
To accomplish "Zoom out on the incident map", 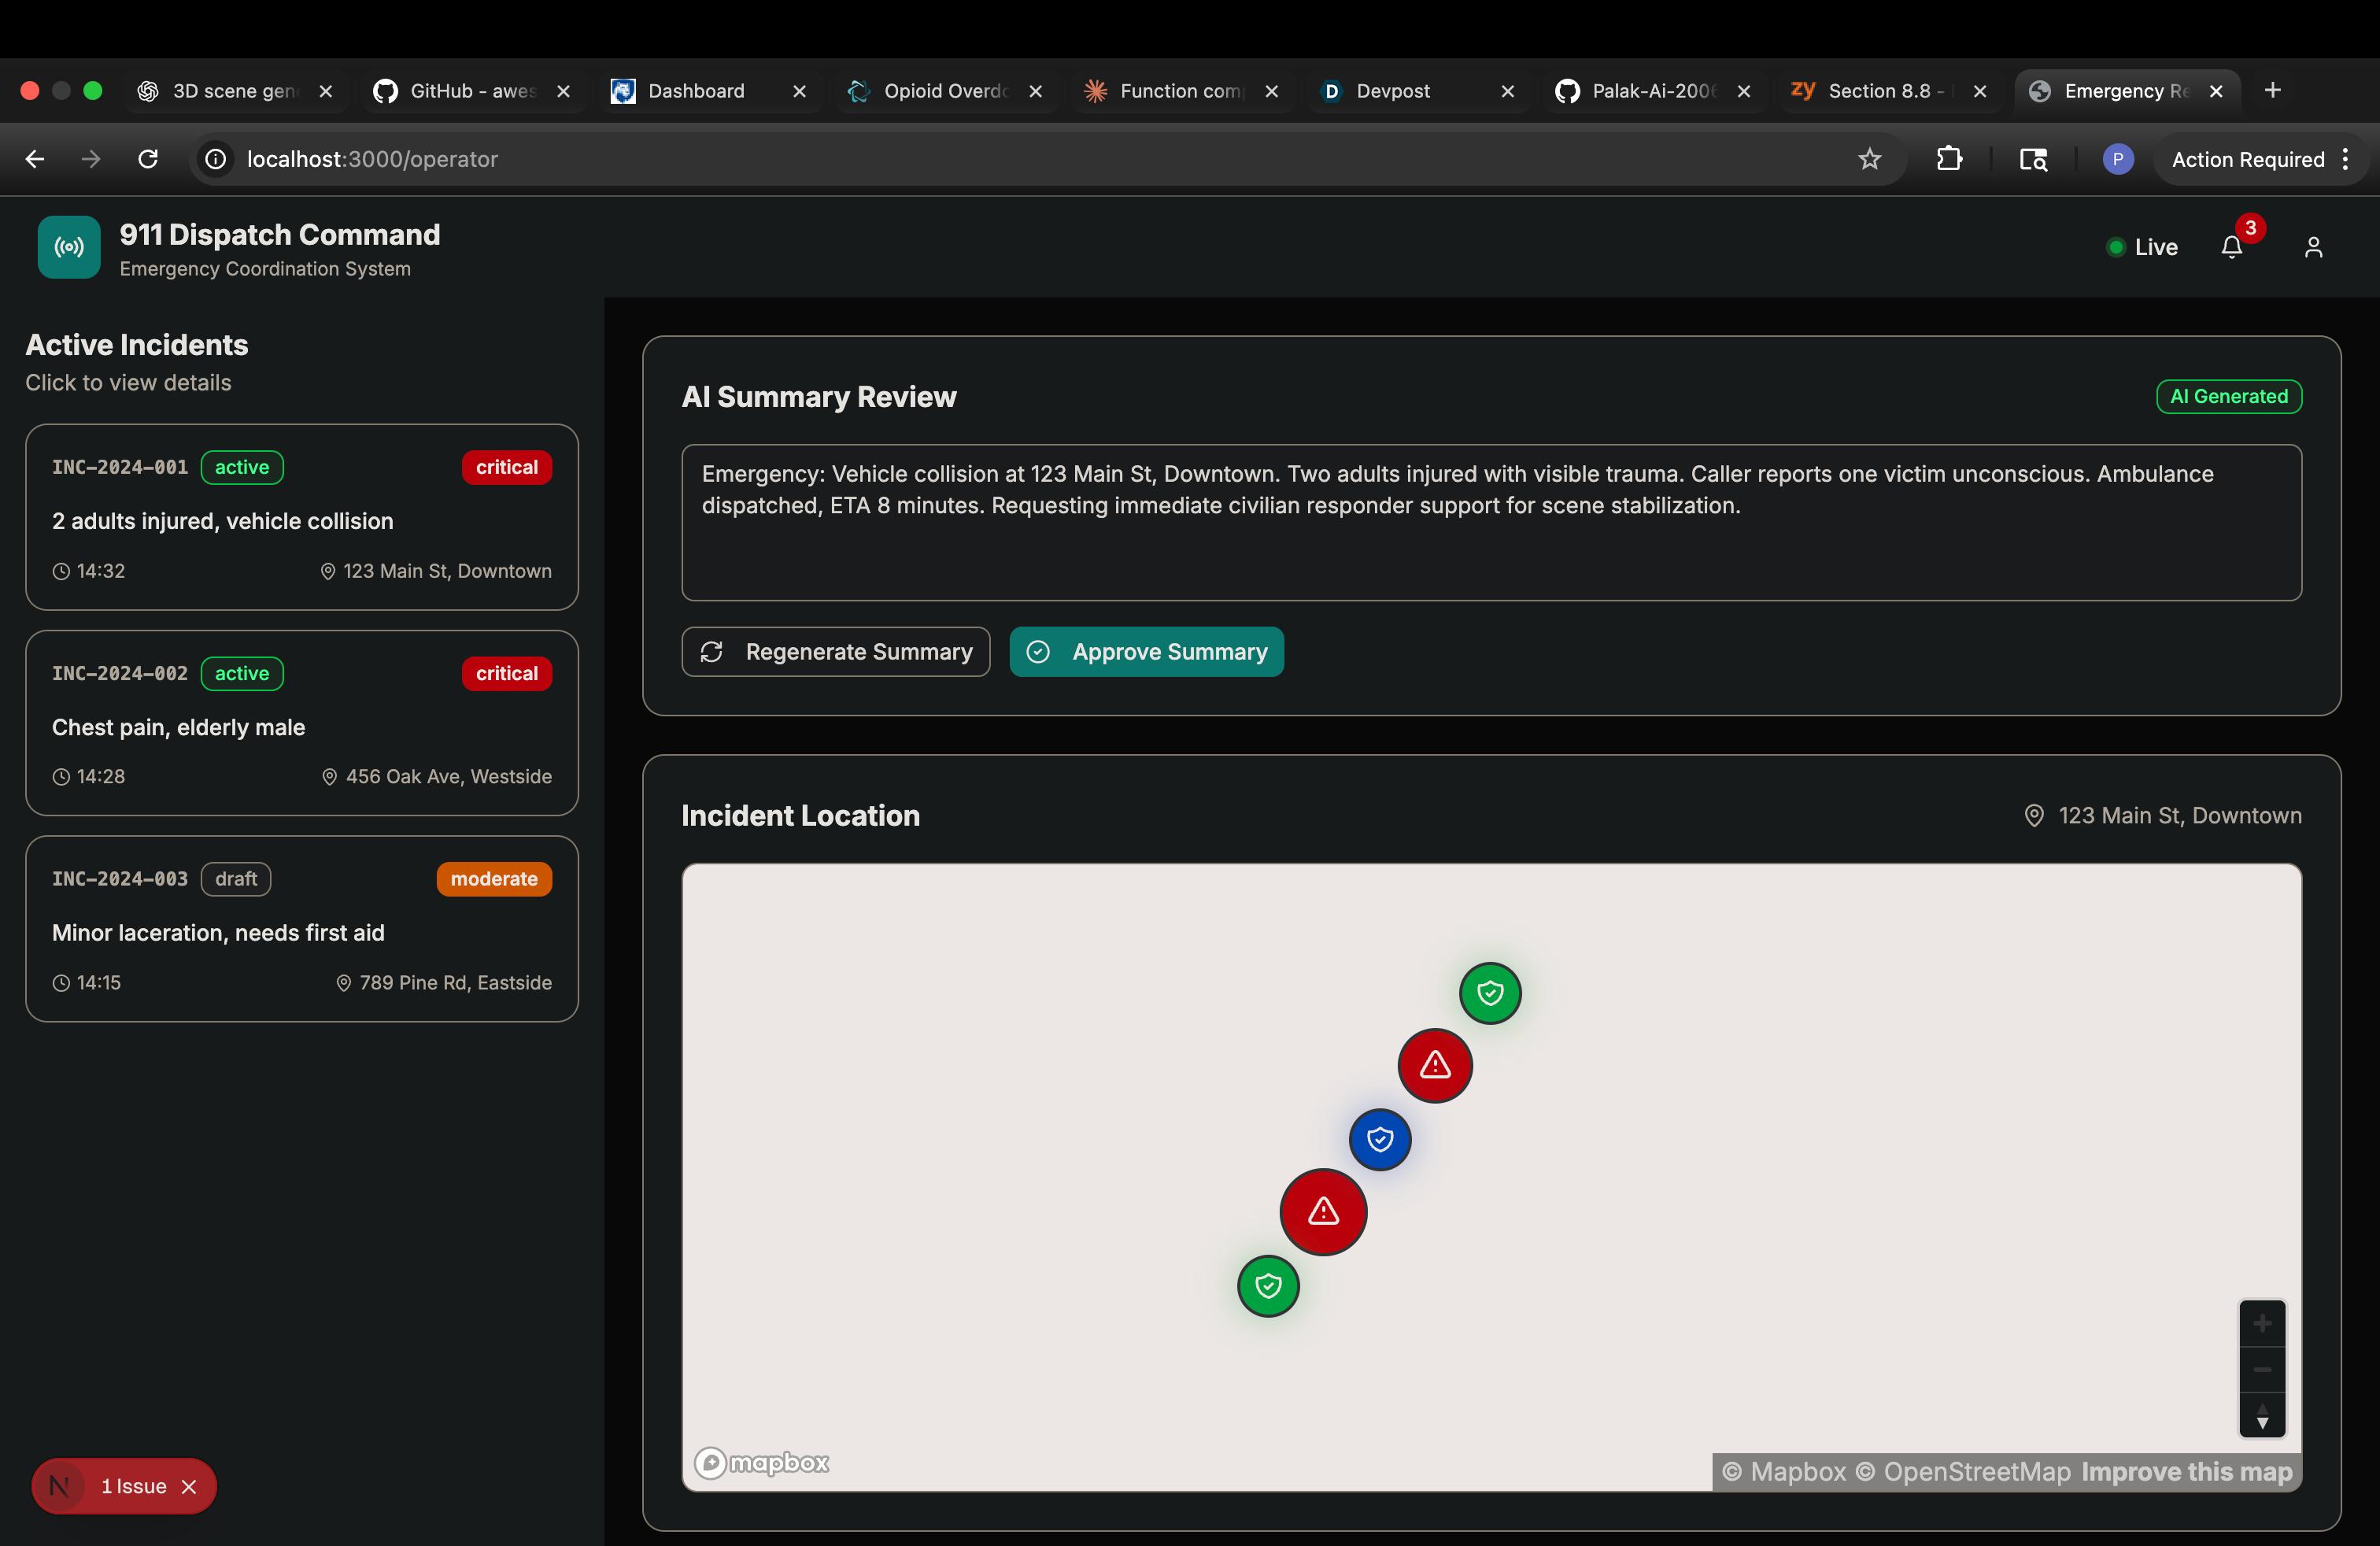I will pos(2262,1370).
